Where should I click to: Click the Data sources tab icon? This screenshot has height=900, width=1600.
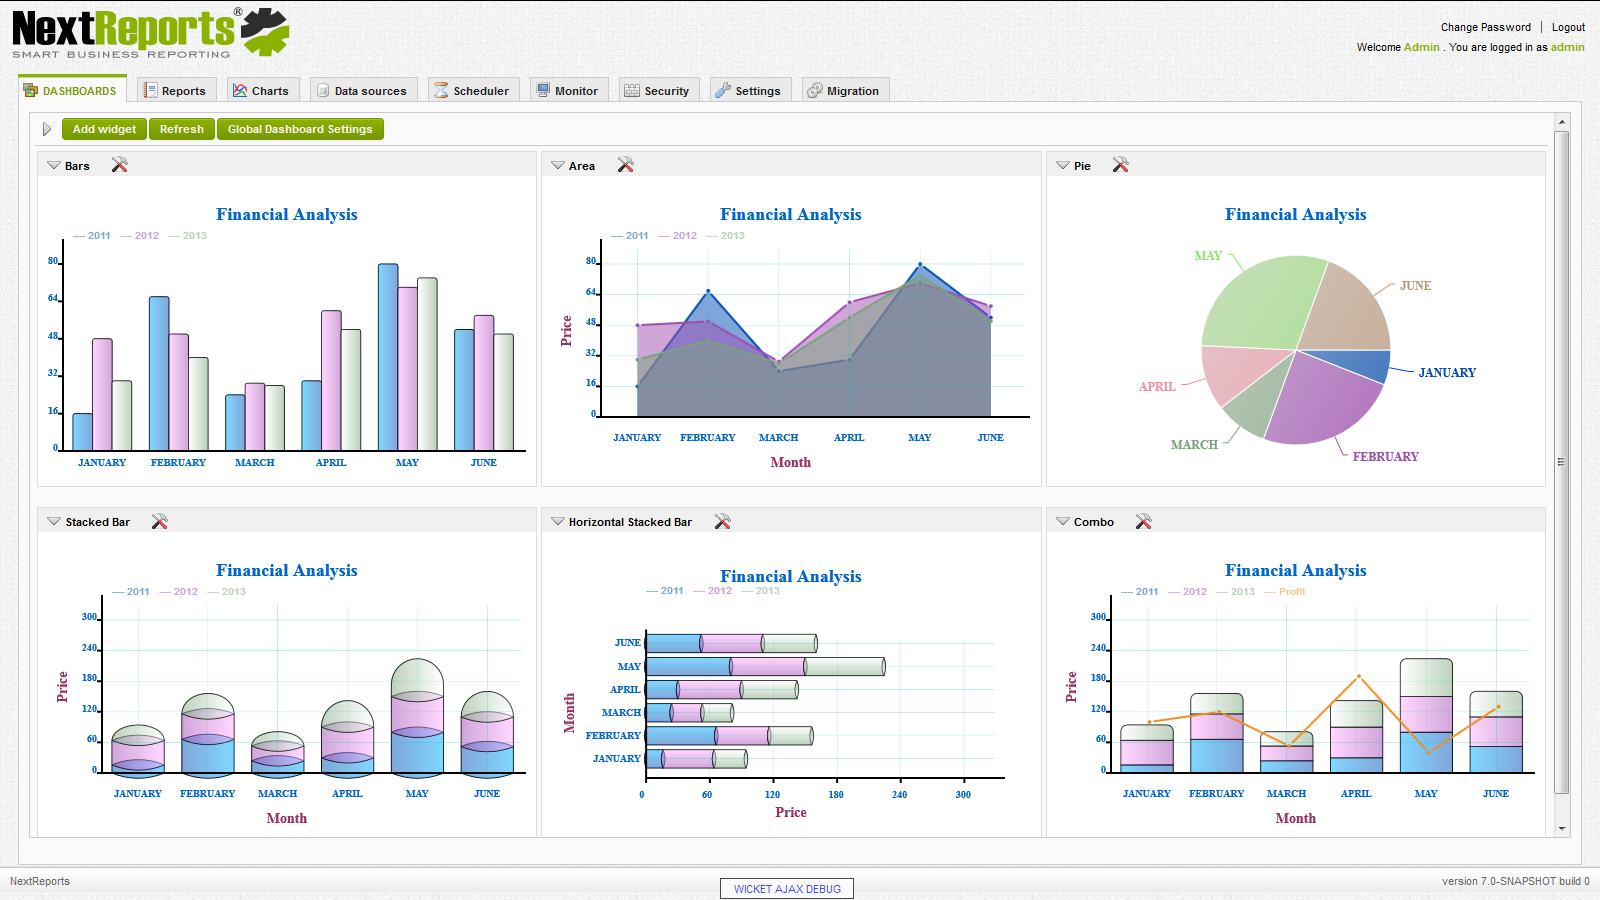point(323,90)
